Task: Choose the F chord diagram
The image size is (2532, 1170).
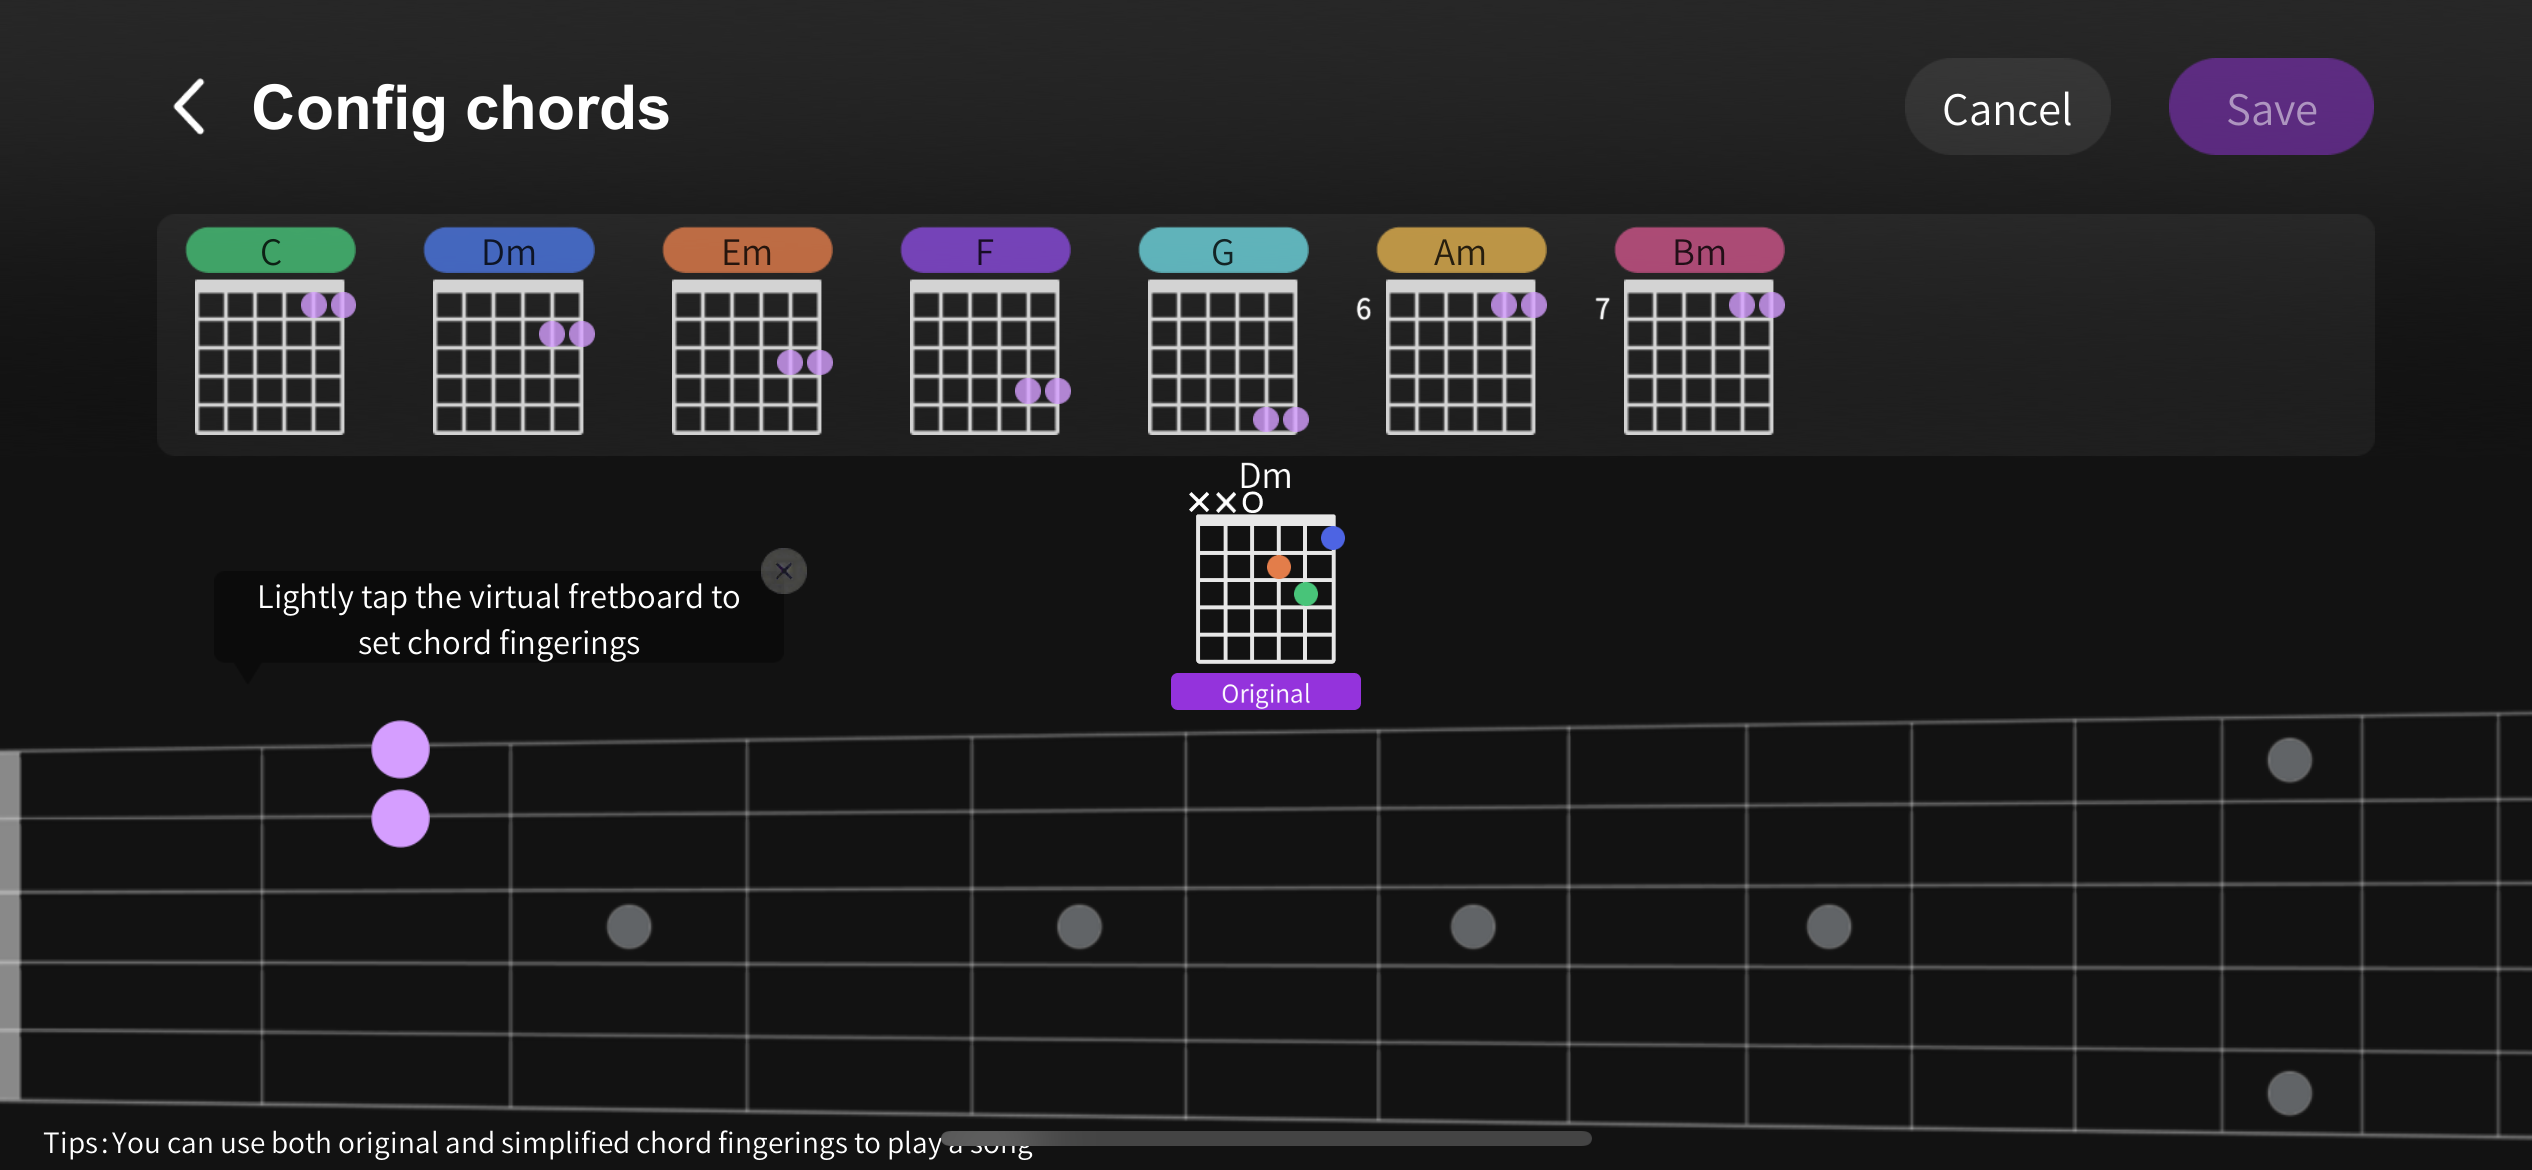Action: [984, 357]
